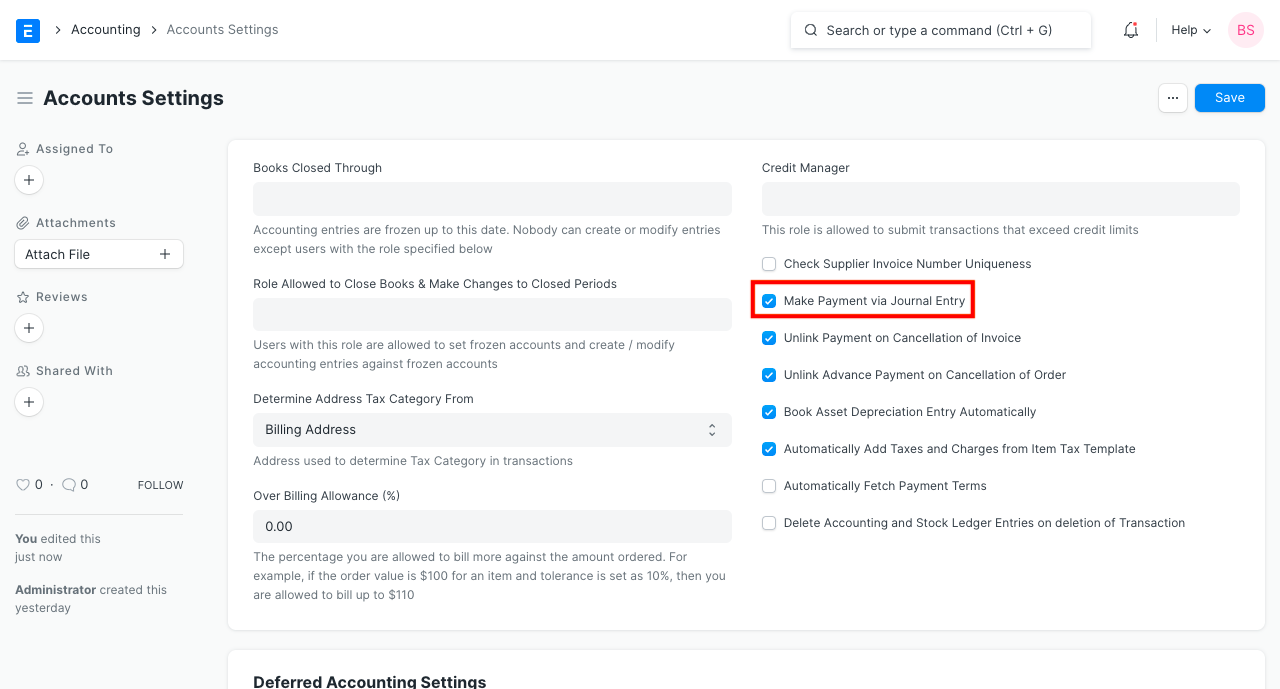Open the notifications bell
1280x689 pixels.
click(1130, 30)
